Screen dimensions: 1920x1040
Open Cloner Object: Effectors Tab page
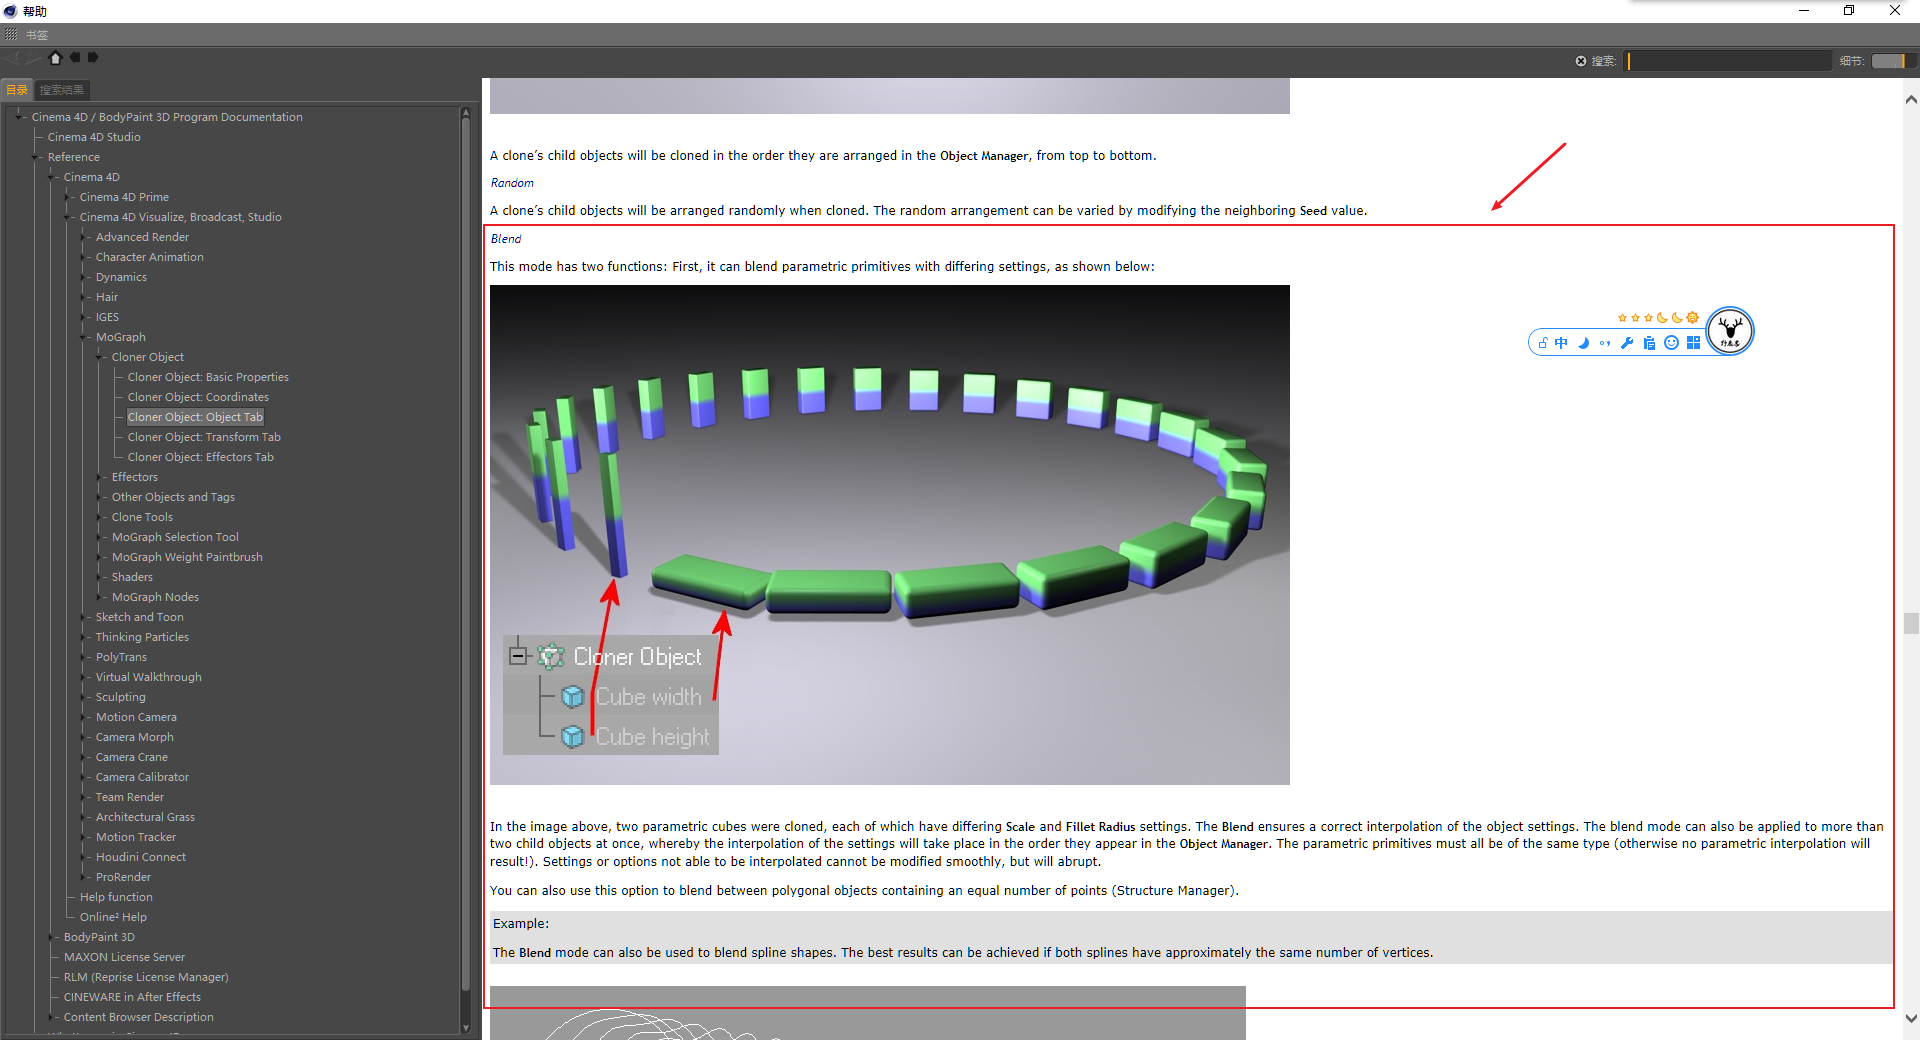200,457
